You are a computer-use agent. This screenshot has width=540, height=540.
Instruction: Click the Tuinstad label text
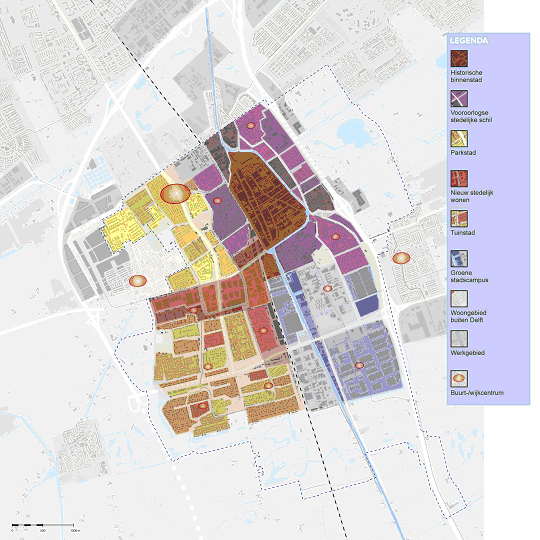(463, 233)
